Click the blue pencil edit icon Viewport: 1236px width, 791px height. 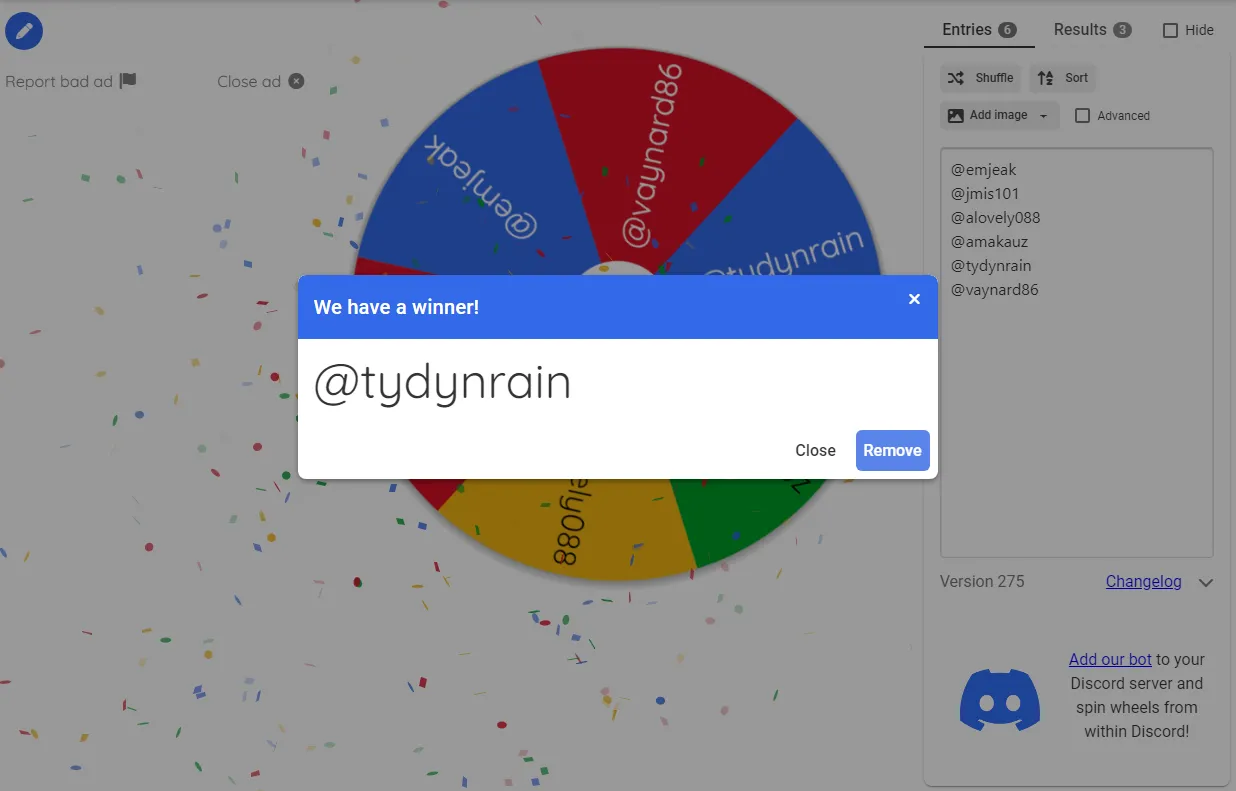click(x=24, y=31)
